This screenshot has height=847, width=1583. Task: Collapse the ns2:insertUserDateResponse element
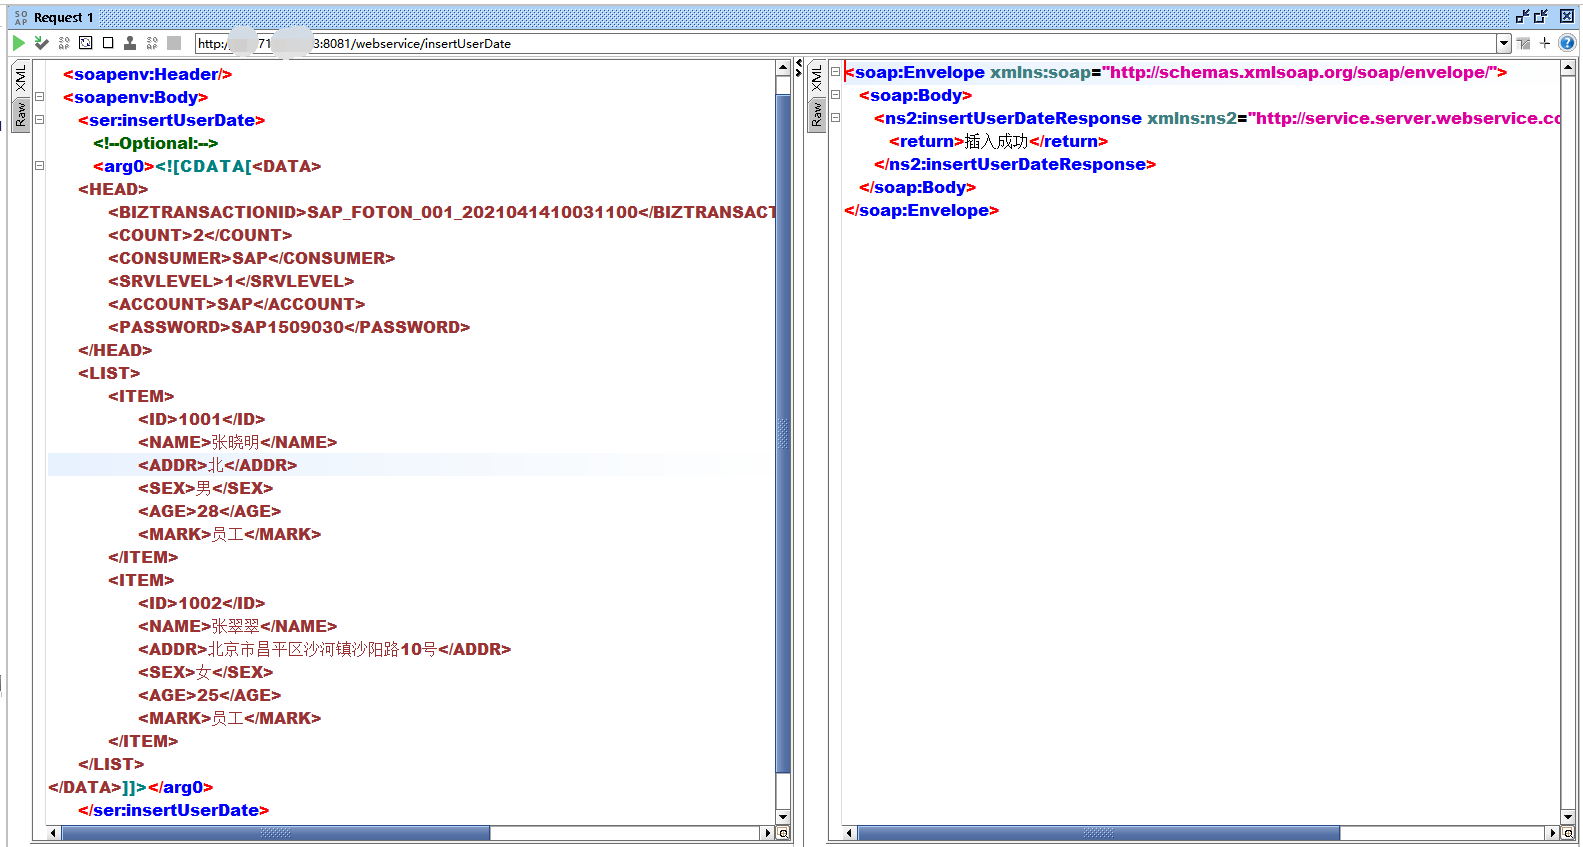[x=835, y=118]
